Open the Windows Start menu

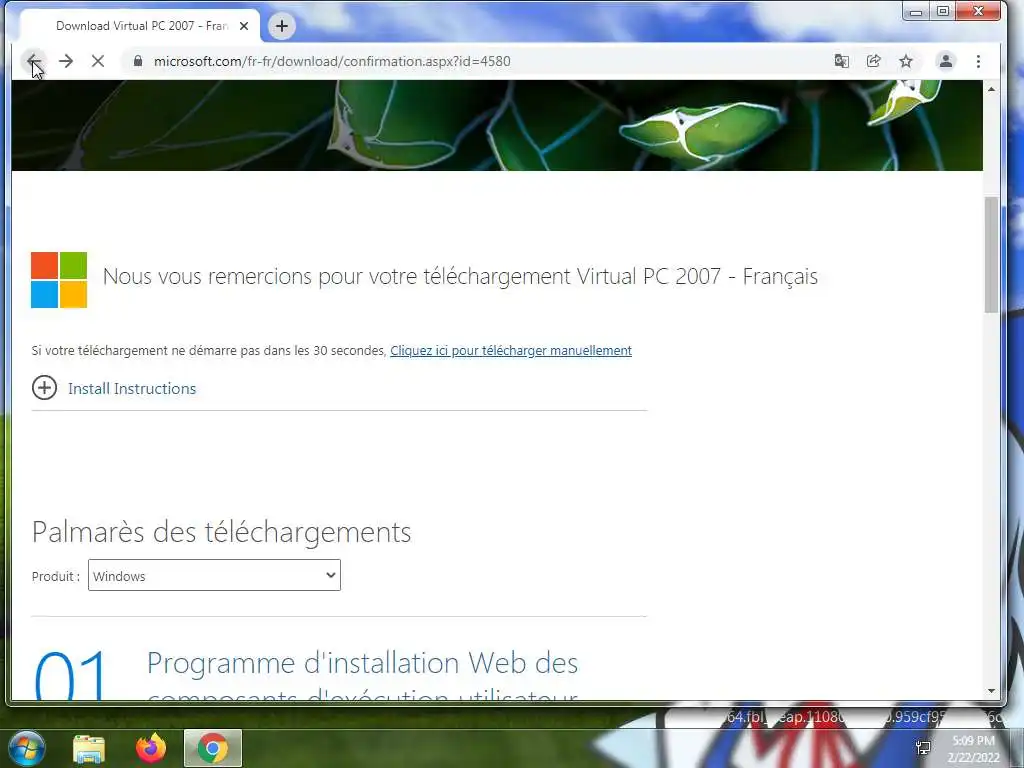point(26,748)
